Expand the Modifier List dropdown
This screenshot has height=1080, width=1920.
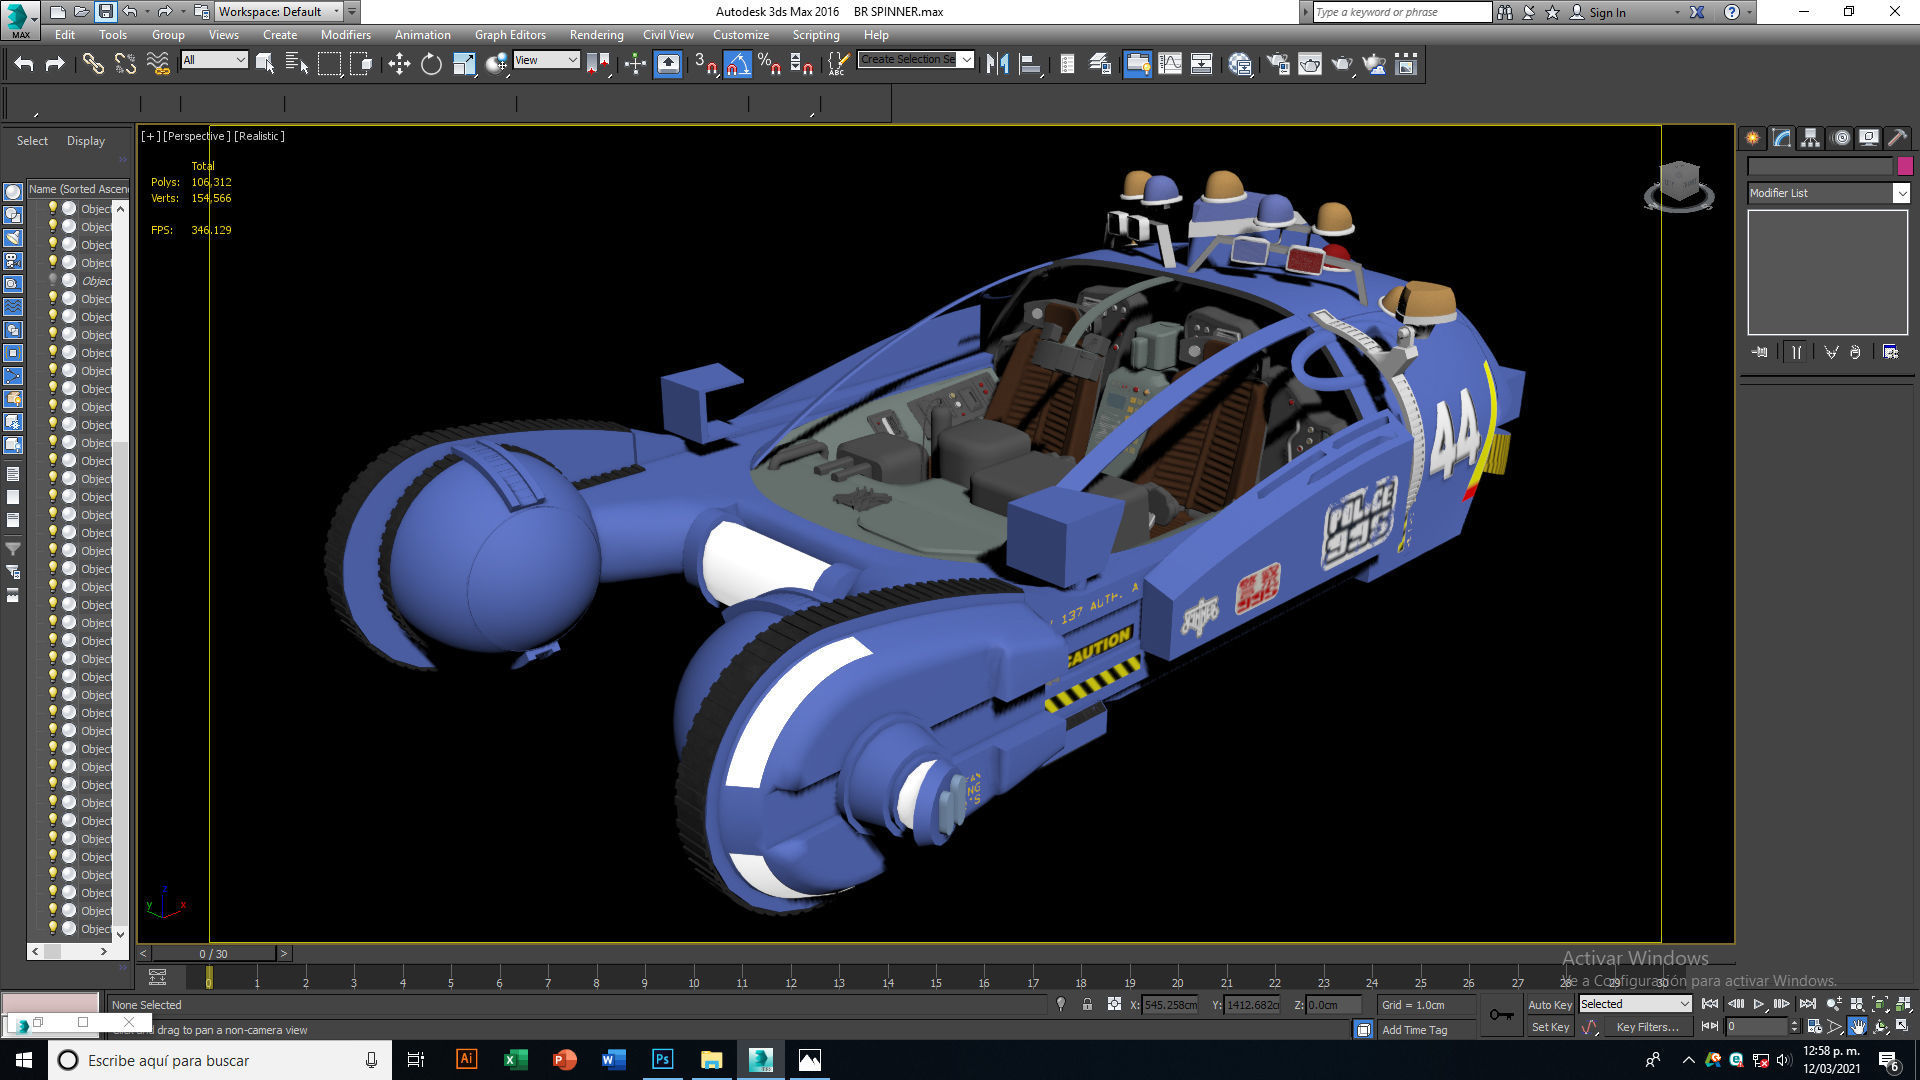(1901, 193)
